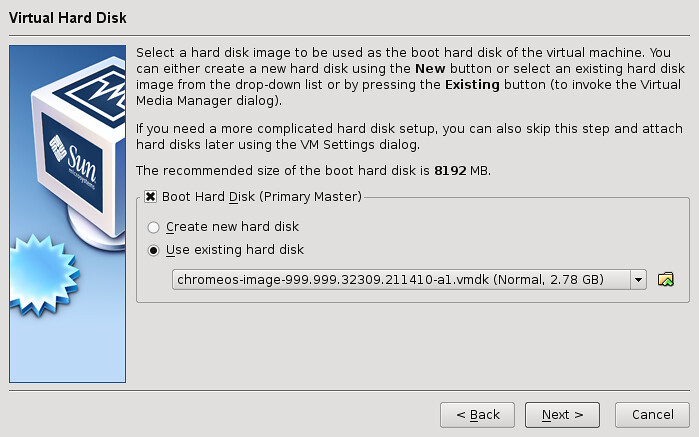Toggle the Boot Hard Disk checkbox
The width and height of the screenshot is (699, 437).
click(150, 197)
